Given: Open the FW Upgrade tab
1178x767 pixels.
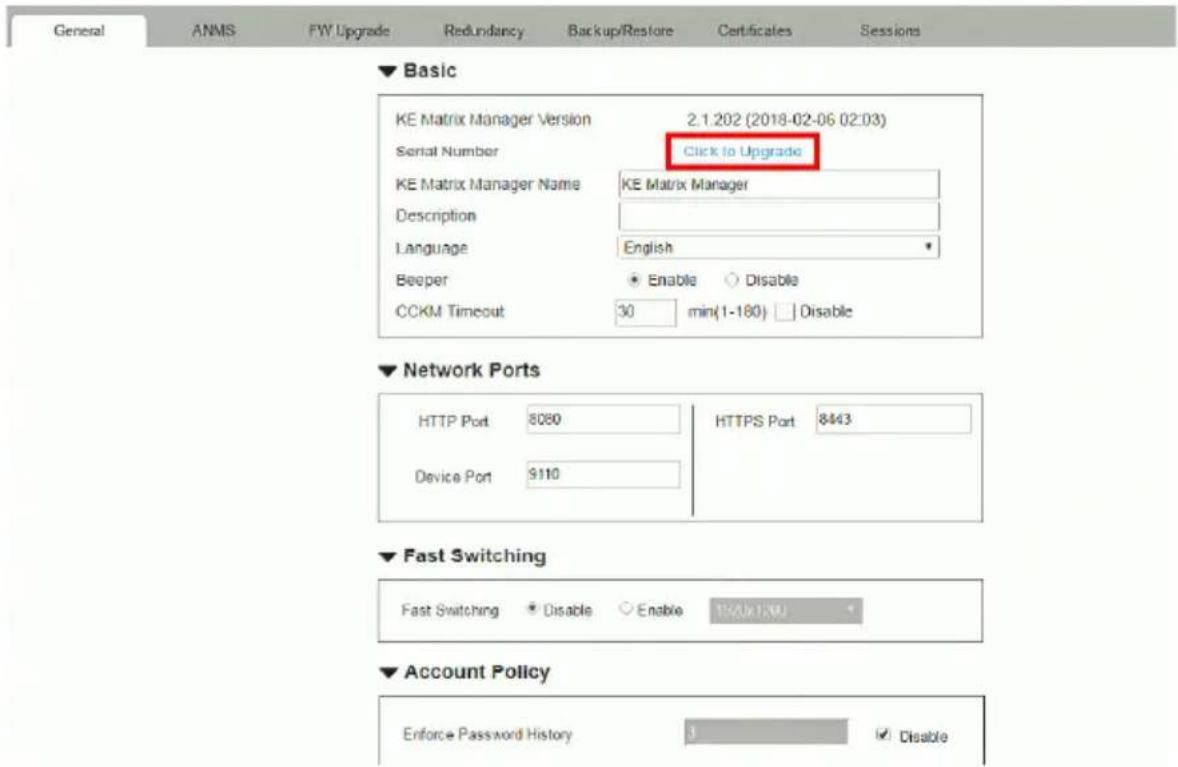Looking at the screenshot, I should [349, 31].
